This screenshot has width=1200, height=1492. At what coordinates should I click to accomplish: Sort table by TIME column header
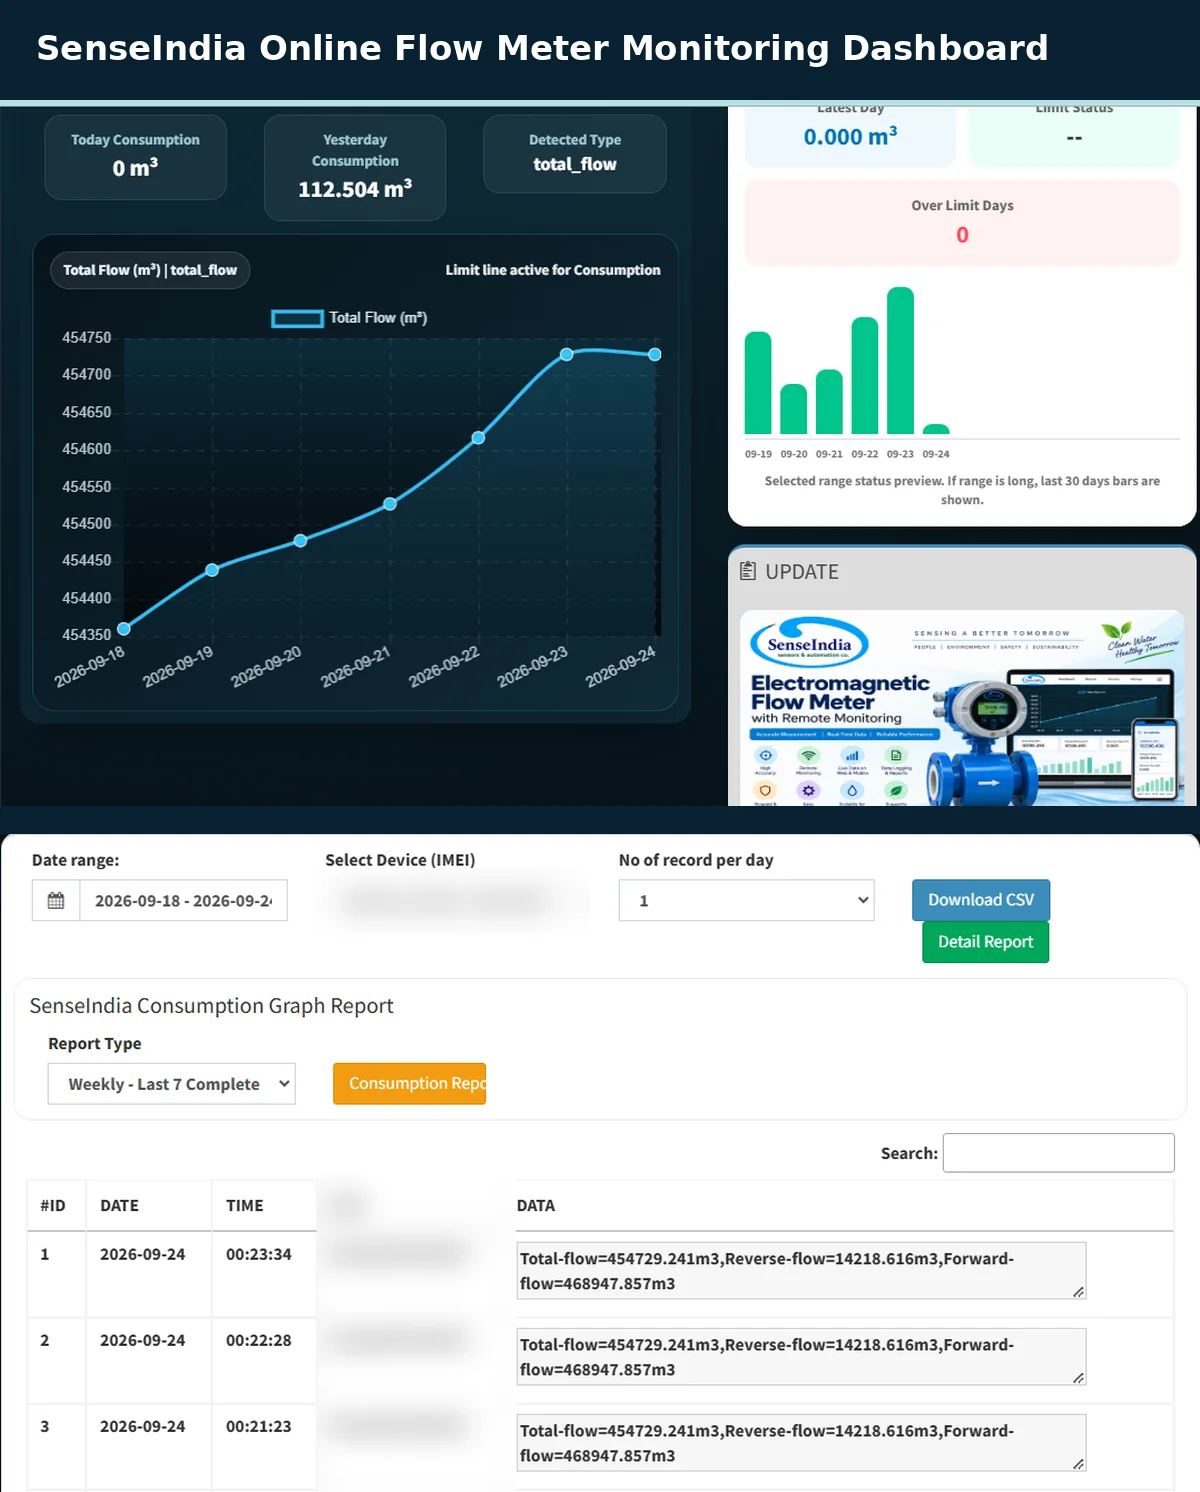[264, 1206]
